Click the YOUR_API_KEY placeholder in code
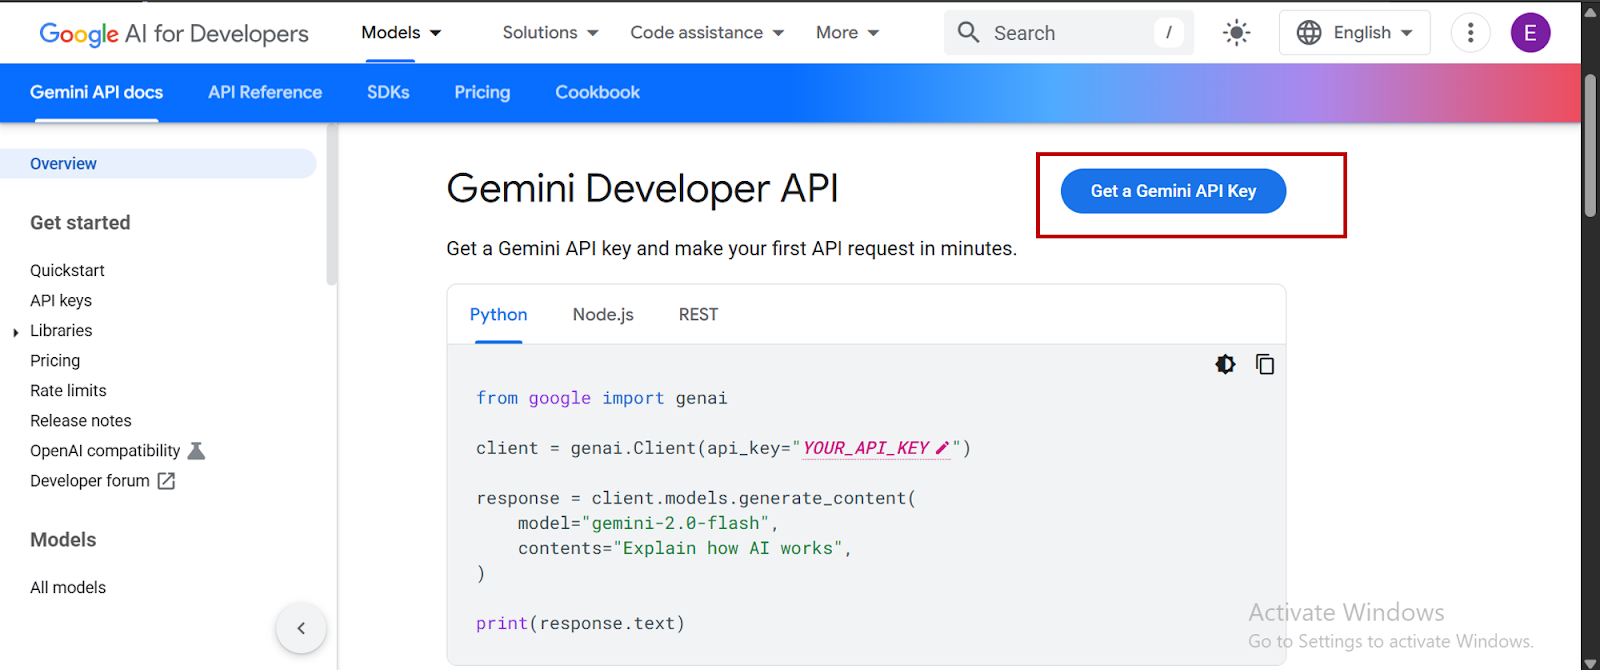1600x670 pixels. click(x=866, y=448)
